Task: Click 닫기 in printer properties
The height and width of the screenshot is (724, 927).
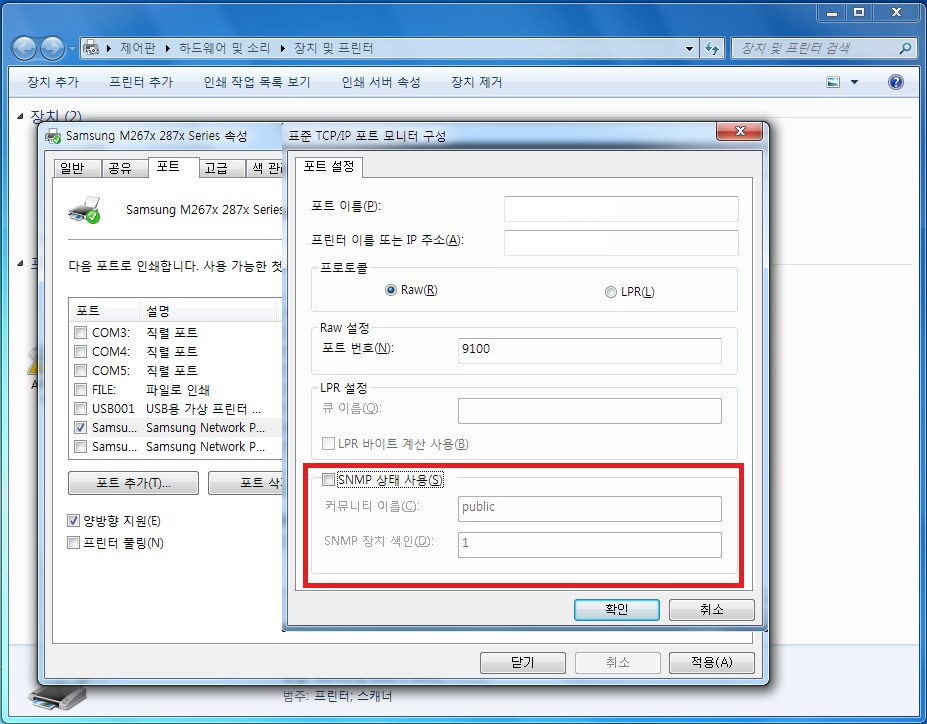Action: click(523, 663)
